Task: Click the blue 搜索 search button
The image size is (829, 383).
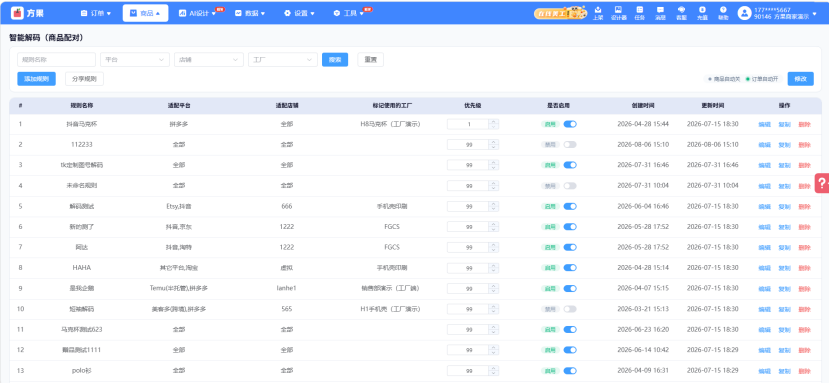Action: pos(335,60)
